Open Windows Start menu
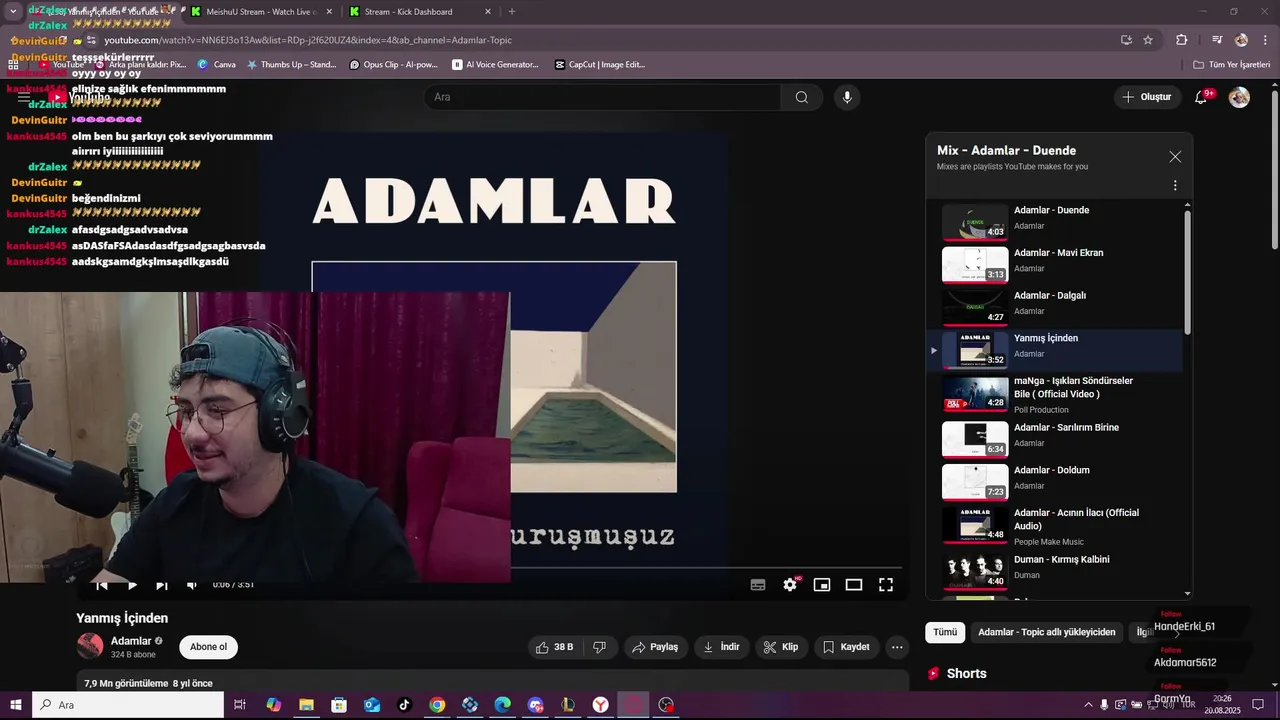 tap(15, 705)
